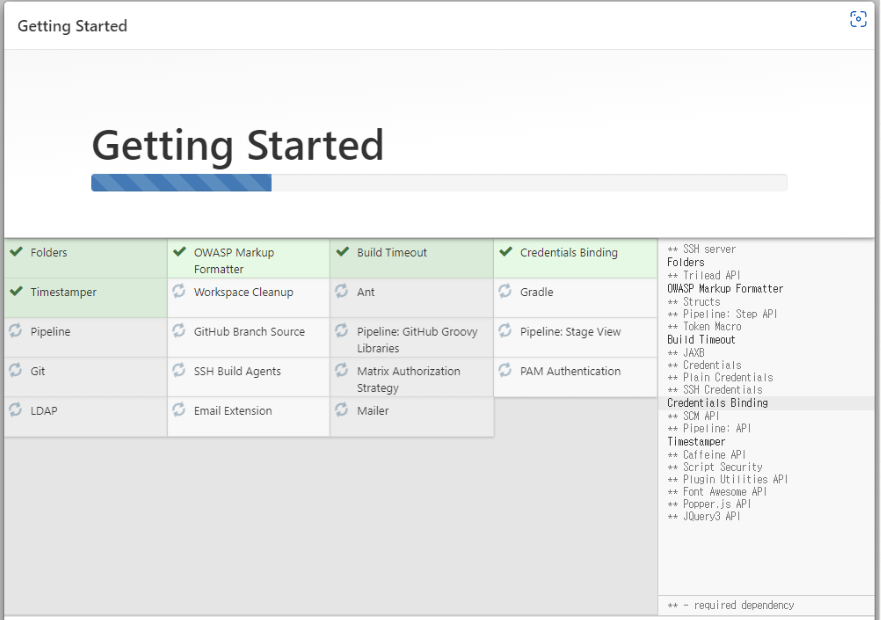Click '** Font Awesome API' log line
Screen dimensions: 881x620
[x=717, y=492]
